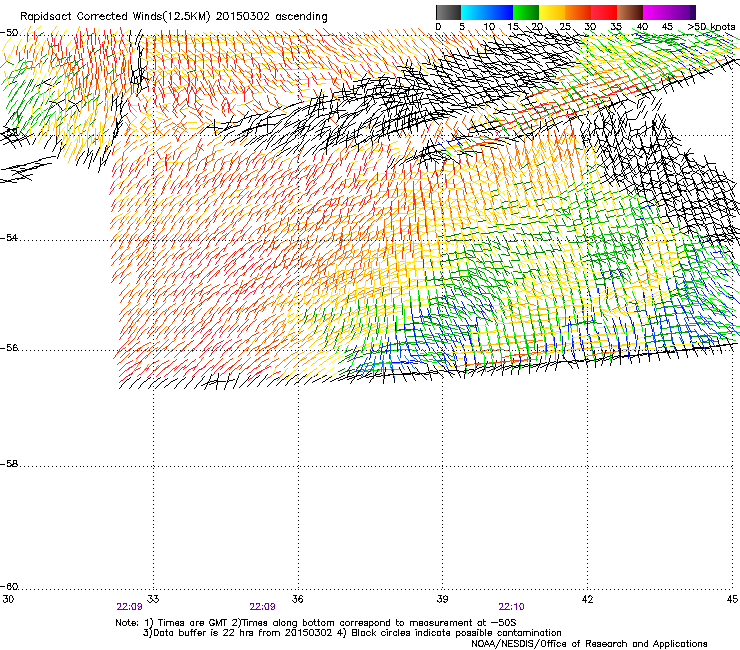Viewport: 740px width, 650px height.
Task: Click the legend label 40
Action: coord(642,27)
